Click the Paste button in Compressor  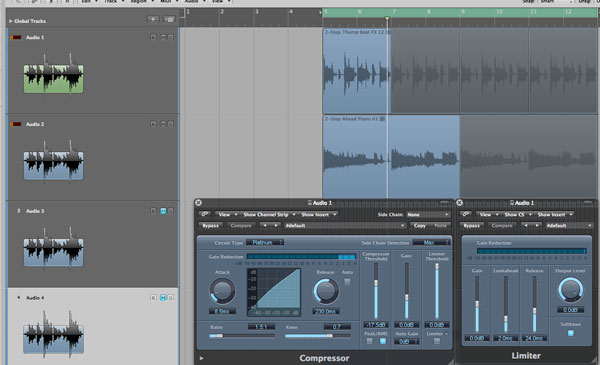(x=440, y=225)
